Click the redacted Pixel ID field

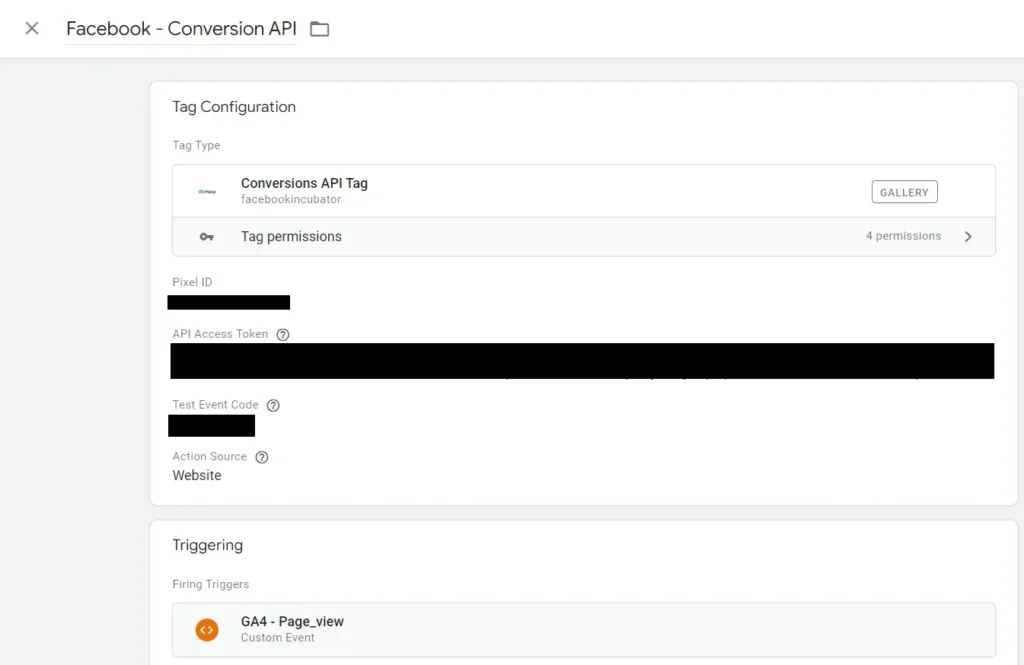point(229,302)
